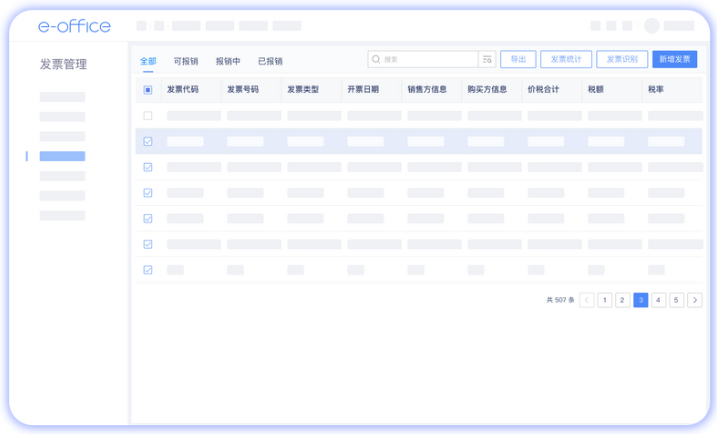
Task: Click the blue 新增发票 button
Action: point(674,60)
